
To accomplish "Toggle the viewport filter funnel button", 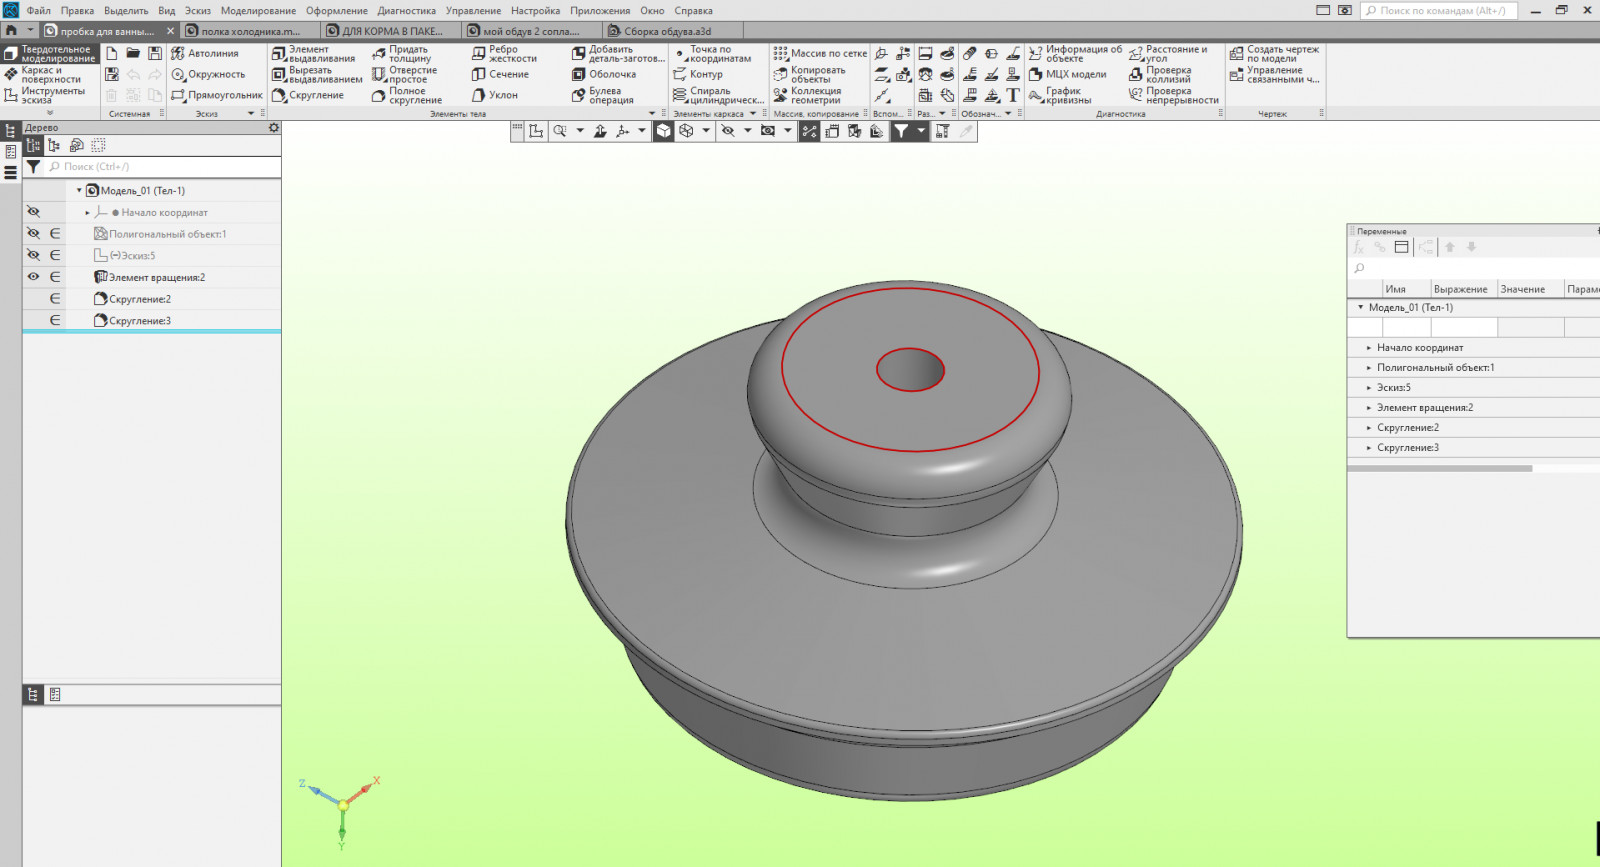I will (x=900, y=131).
